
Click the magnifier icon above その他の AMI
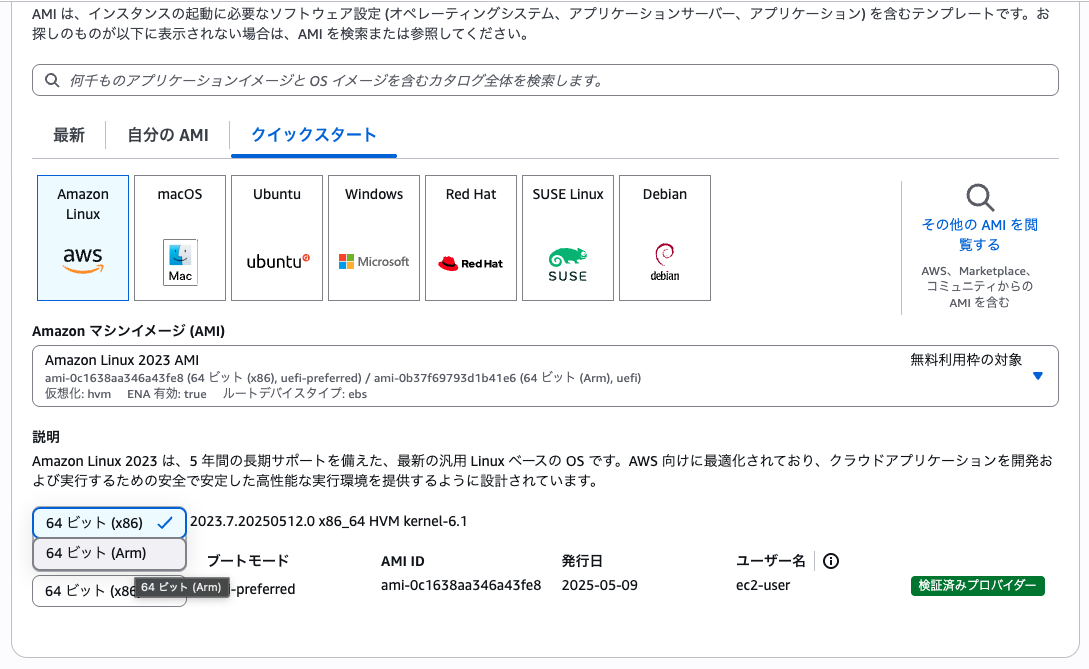tap(978, 197)
